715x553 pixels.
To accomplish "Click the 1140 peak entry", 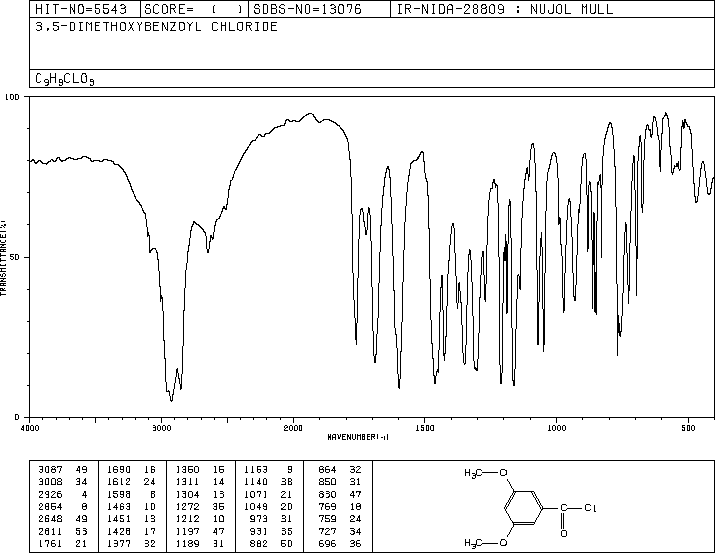I will click(269, 482).
